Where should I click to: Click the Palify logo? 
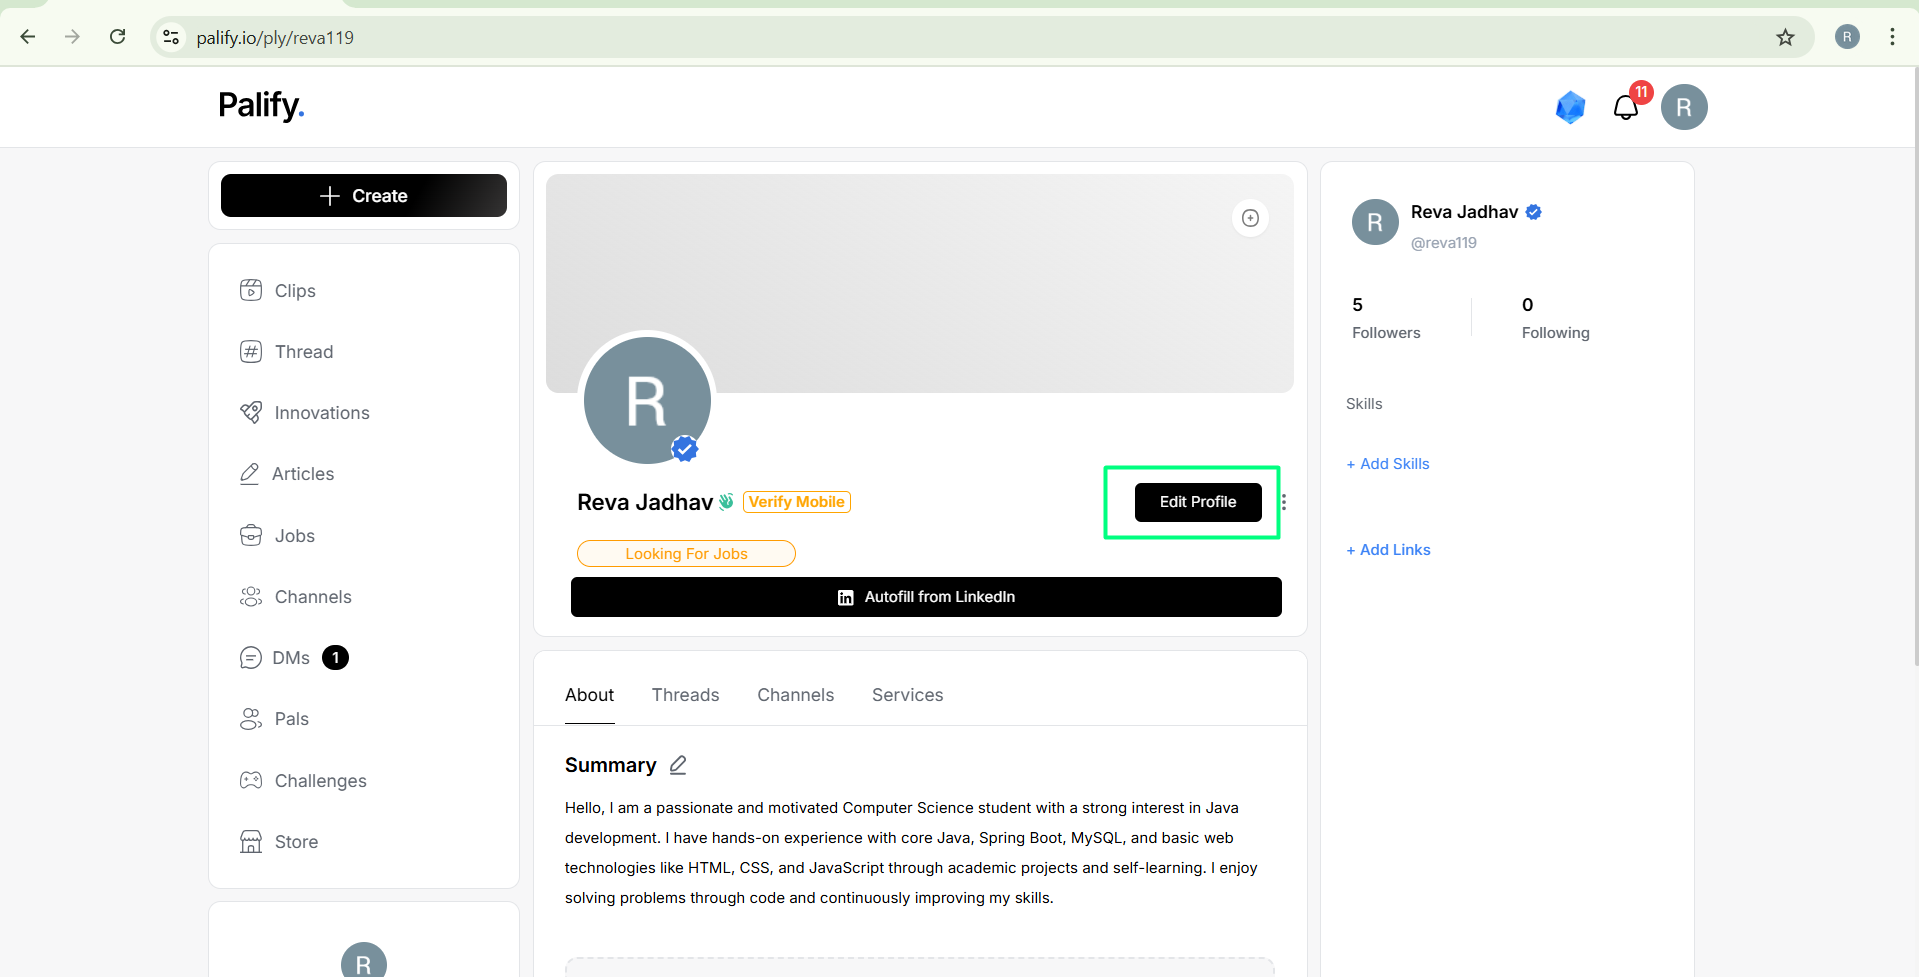tap(261, 105)
